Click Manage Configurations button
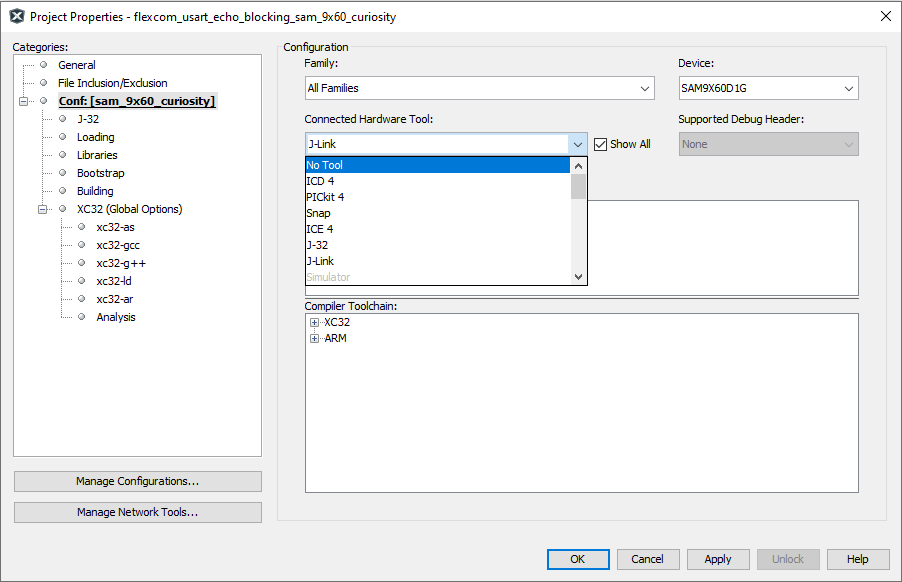The width and height of the screenshot is (902, 582). pos(138,481)
